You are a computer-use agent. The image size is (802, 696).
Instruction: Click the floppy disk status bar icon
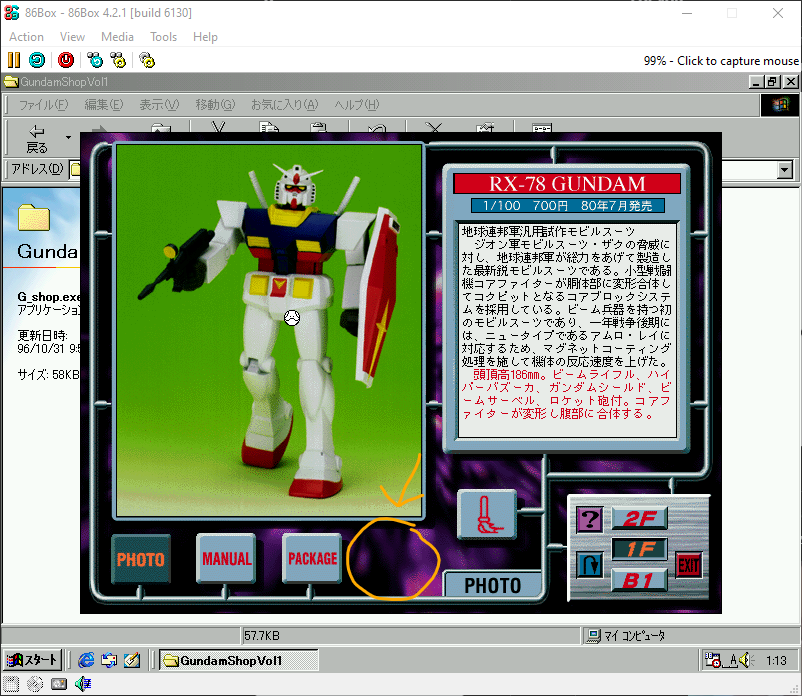point(11,684)
